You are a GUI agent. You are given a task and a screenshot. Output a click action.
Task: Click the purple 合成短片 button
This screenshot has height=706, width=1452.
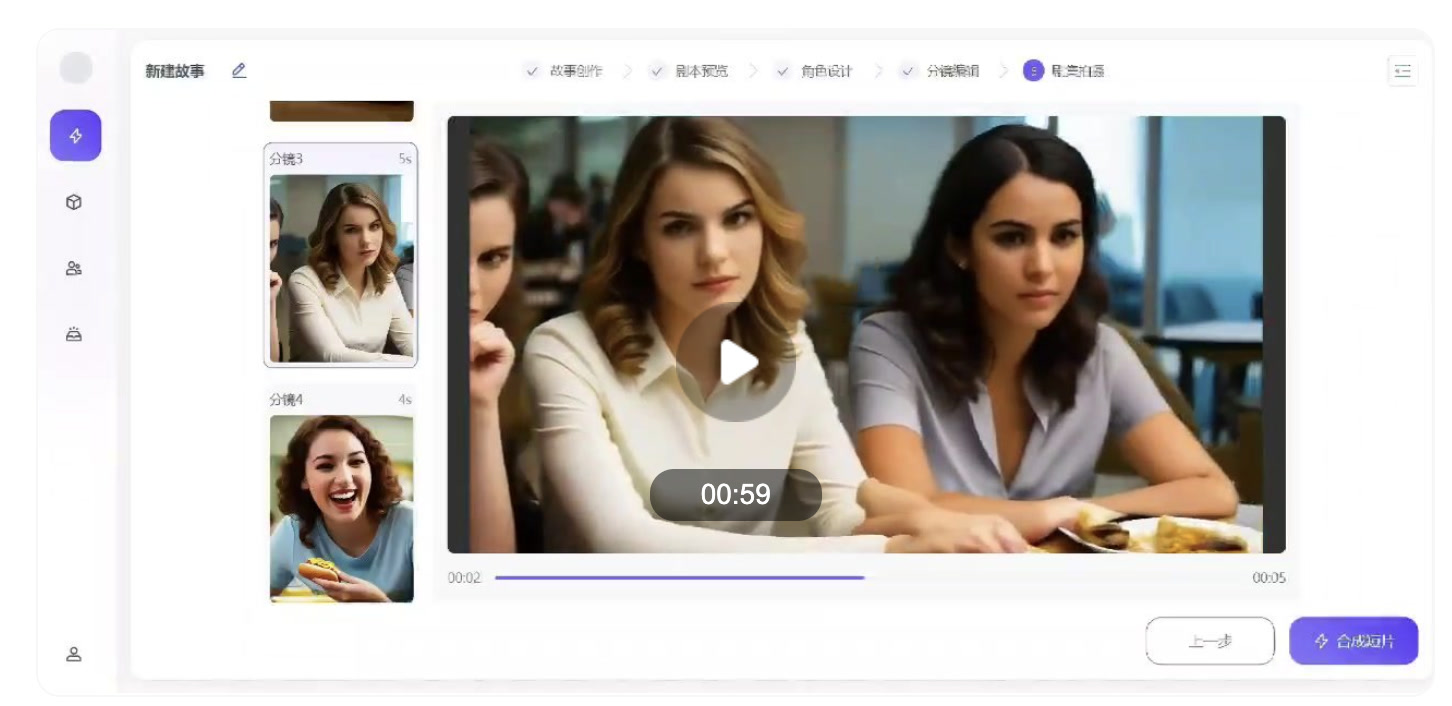point(1354,641)
